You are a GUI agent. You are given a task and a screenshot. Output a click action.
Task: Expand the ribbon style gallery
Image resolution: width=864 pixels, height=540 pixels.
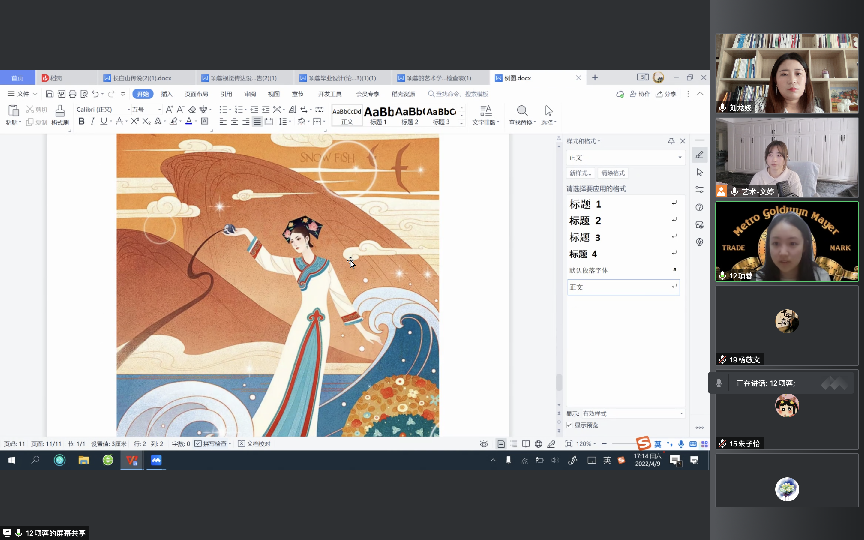pyautogui.click(x=462, y=123)
